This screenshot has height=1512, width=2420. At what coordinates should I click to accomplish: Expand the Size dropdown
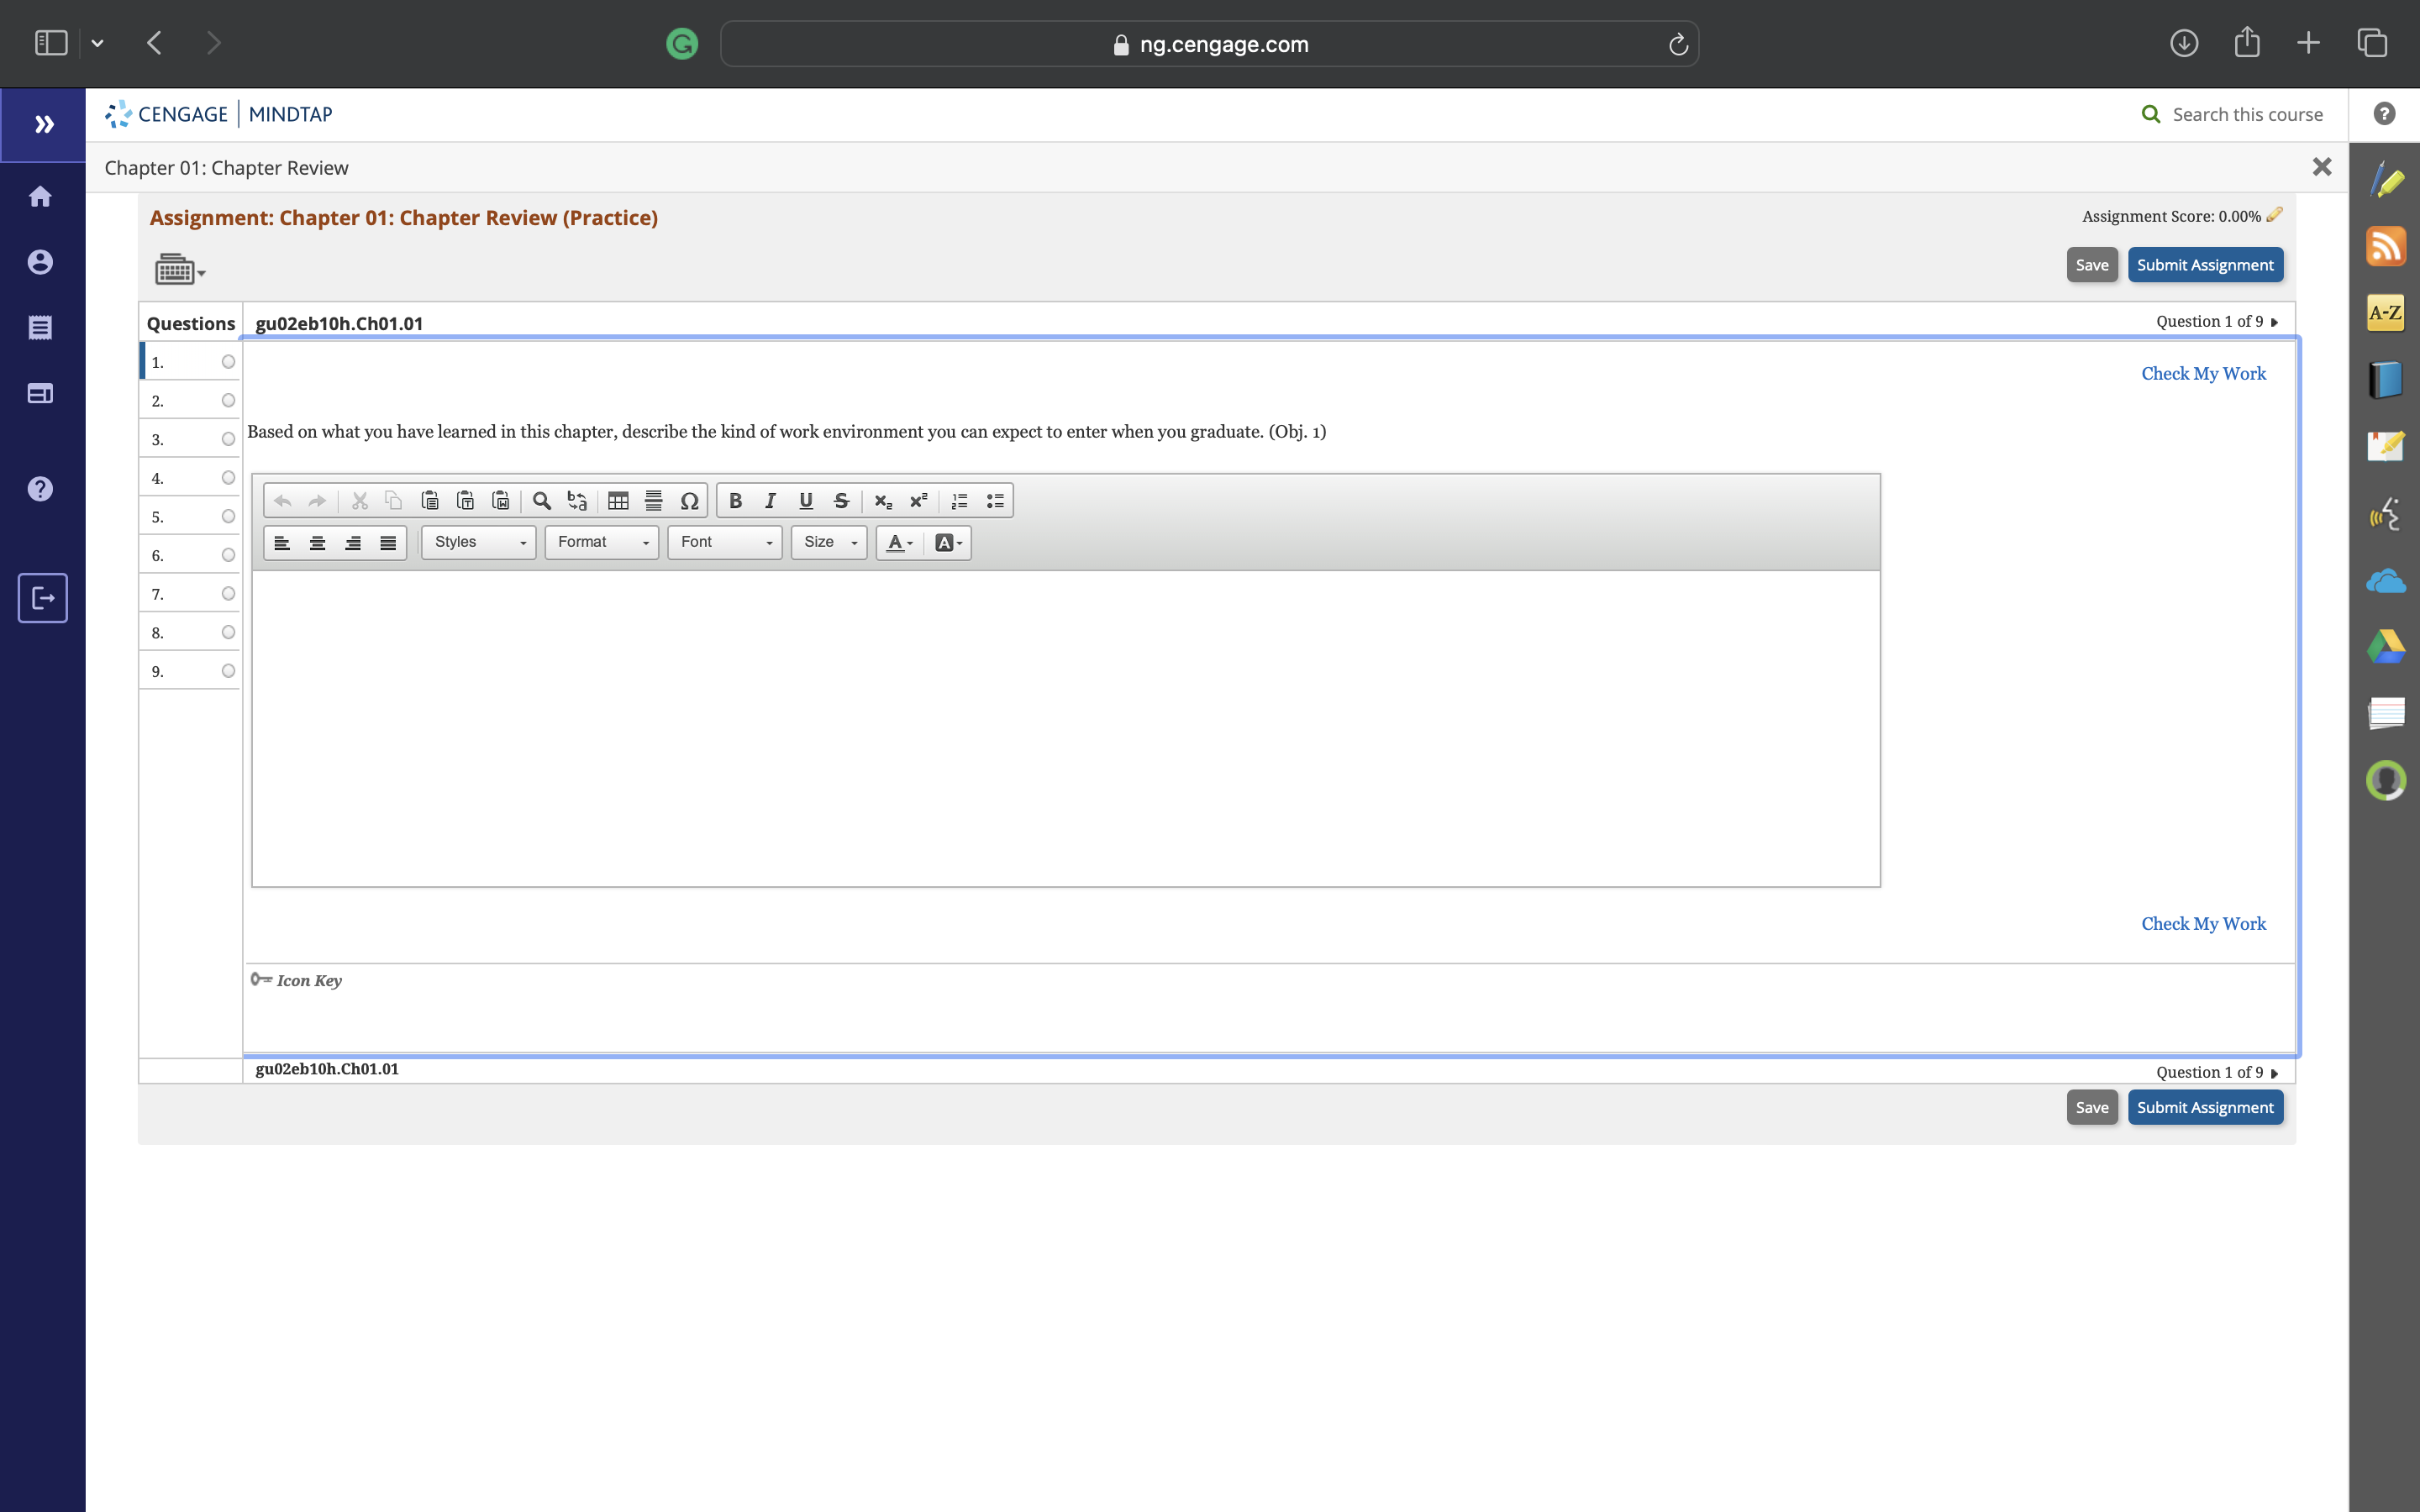coord(829,542)
